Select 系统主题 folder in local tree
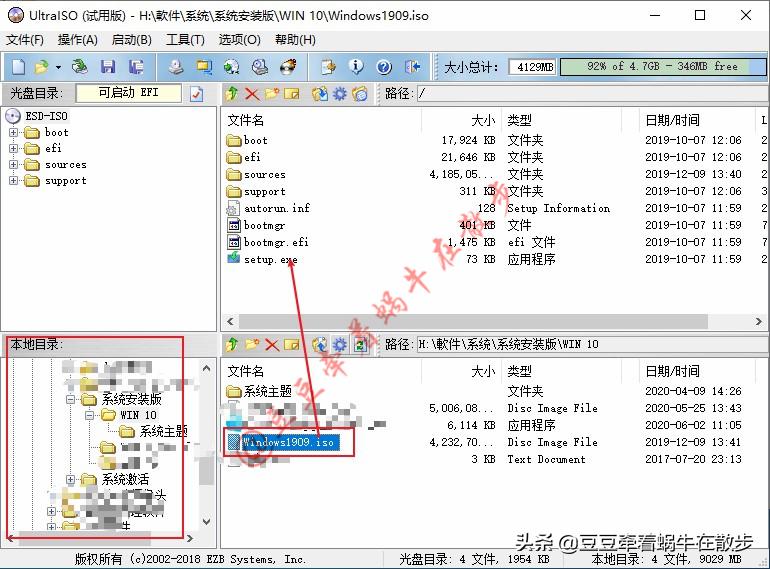 pyautogui.click(x=164, y=432)
